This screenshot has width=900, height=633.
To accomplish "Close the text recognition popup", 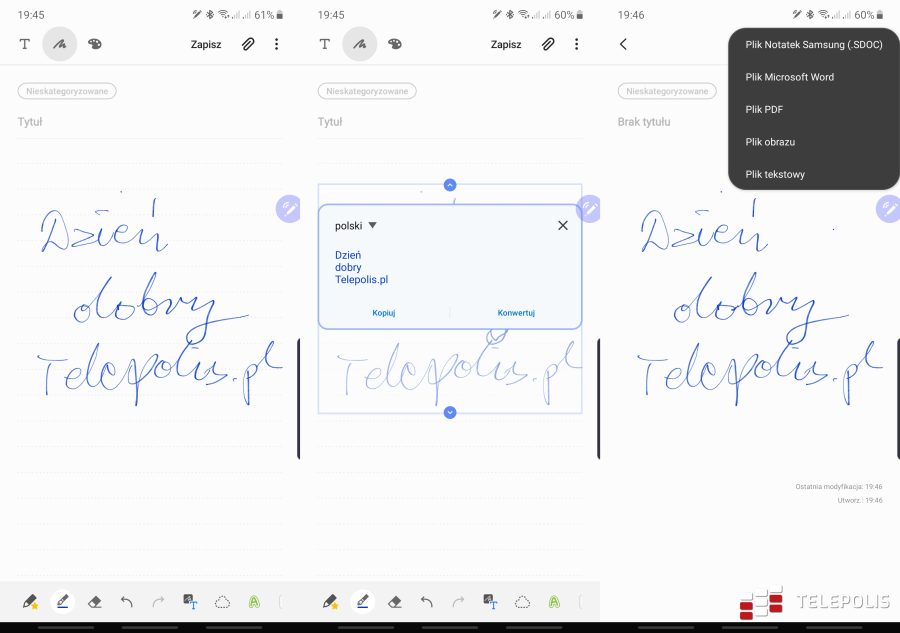I will click(x=563, y=226).
